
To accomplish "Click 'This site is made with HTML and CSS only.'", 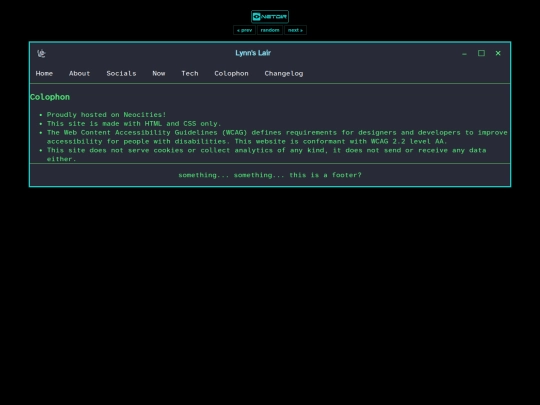I will coord(134,124).
